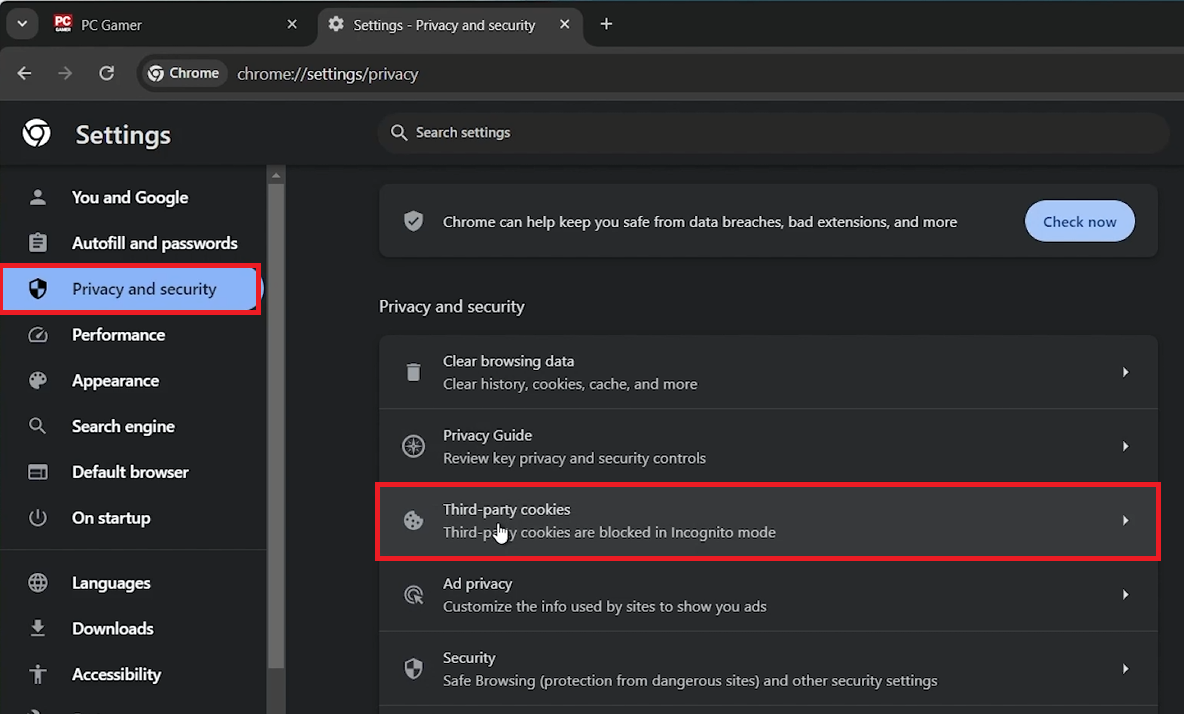Select the Search engine magnifier icon
Image resolution: width=1184 pixels, height=714 pixels.
tap(38, 426)
